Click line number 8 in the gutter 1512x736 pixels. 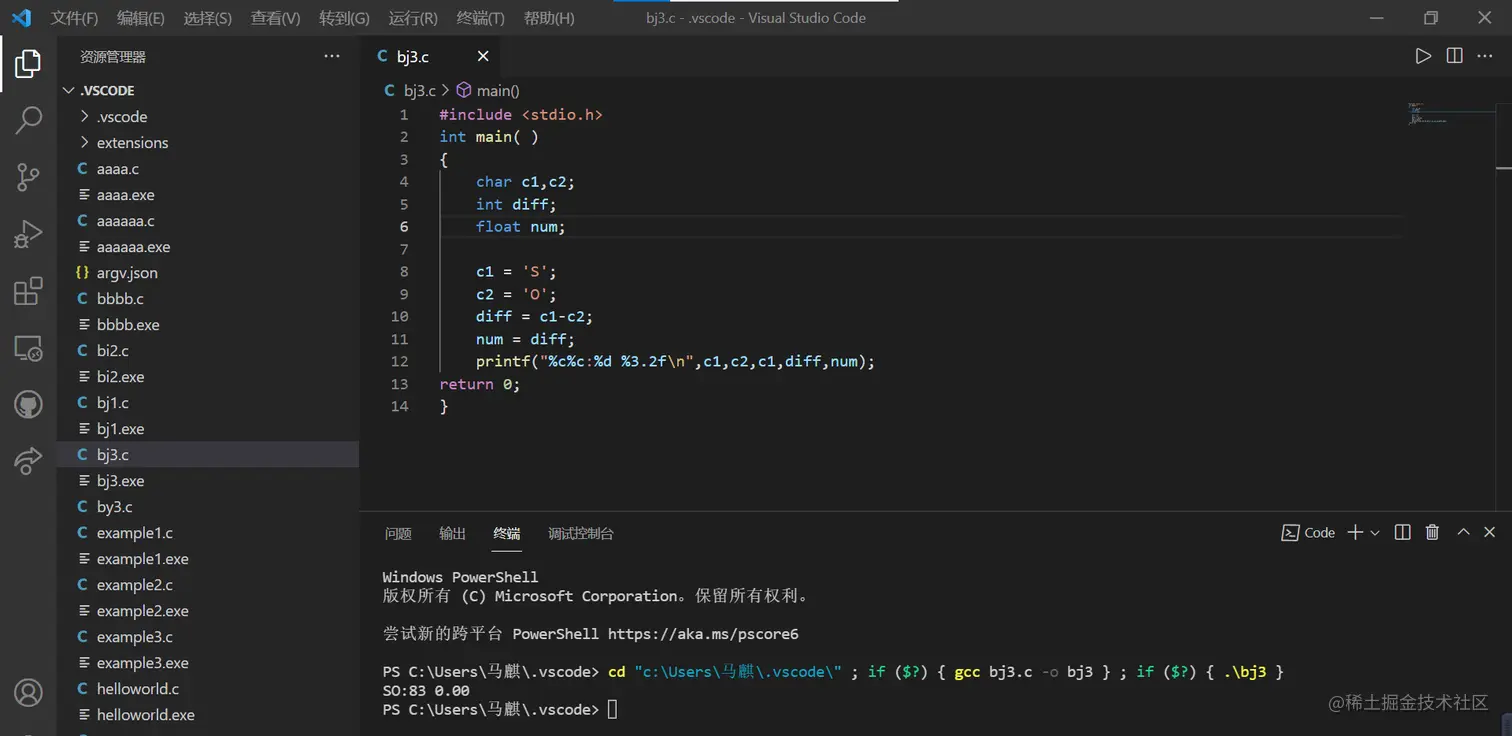(403, 271)
